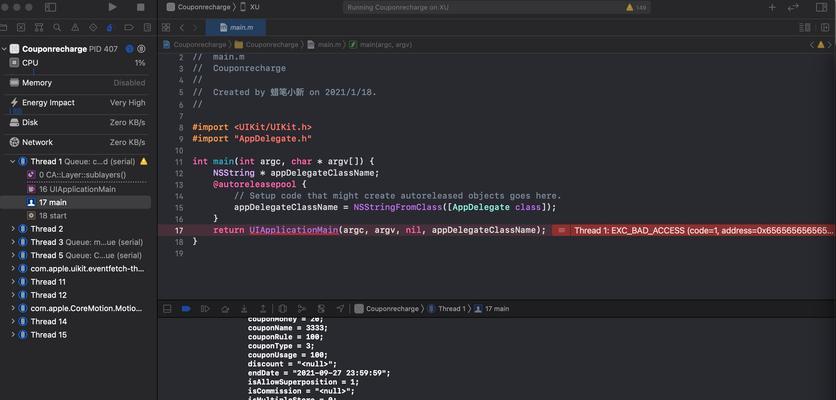Viewport: 836px width, 400px height.
Task: Select the Memory gauge
Action: click(78, 83)
